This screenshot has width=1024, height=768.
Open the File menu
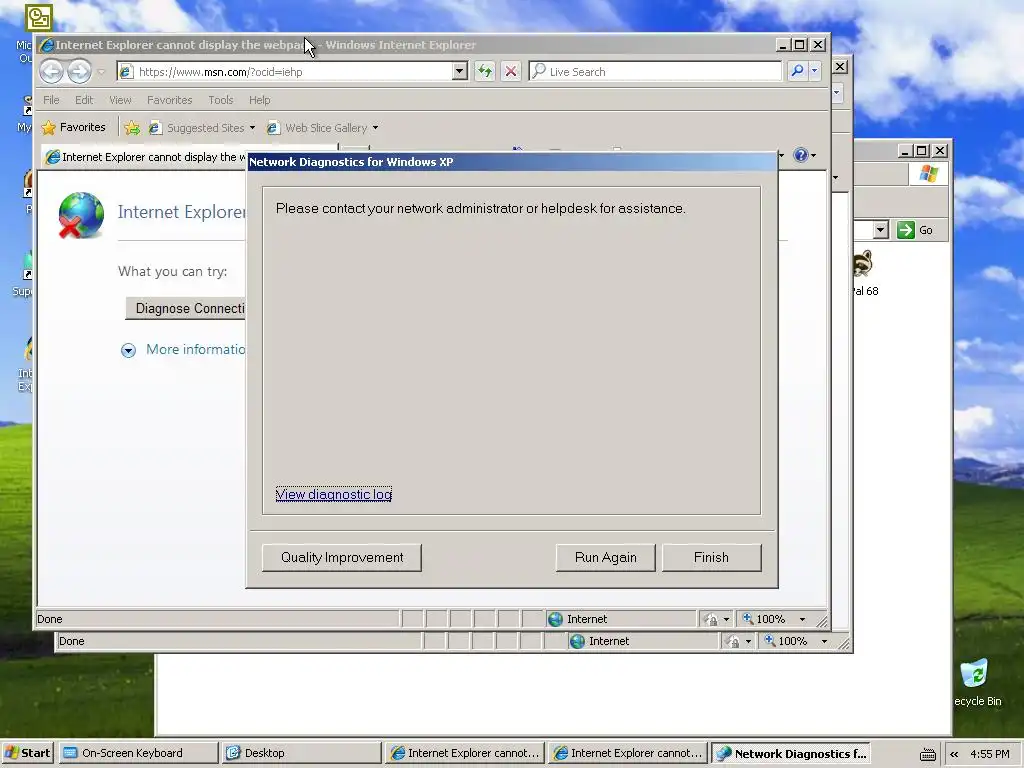pos(51,100)
